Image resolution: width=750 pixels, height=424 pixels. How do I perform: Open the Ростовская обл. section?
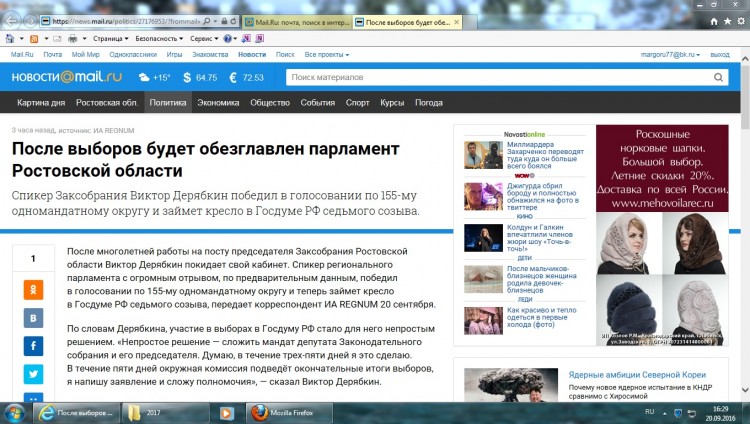(107, 102)
